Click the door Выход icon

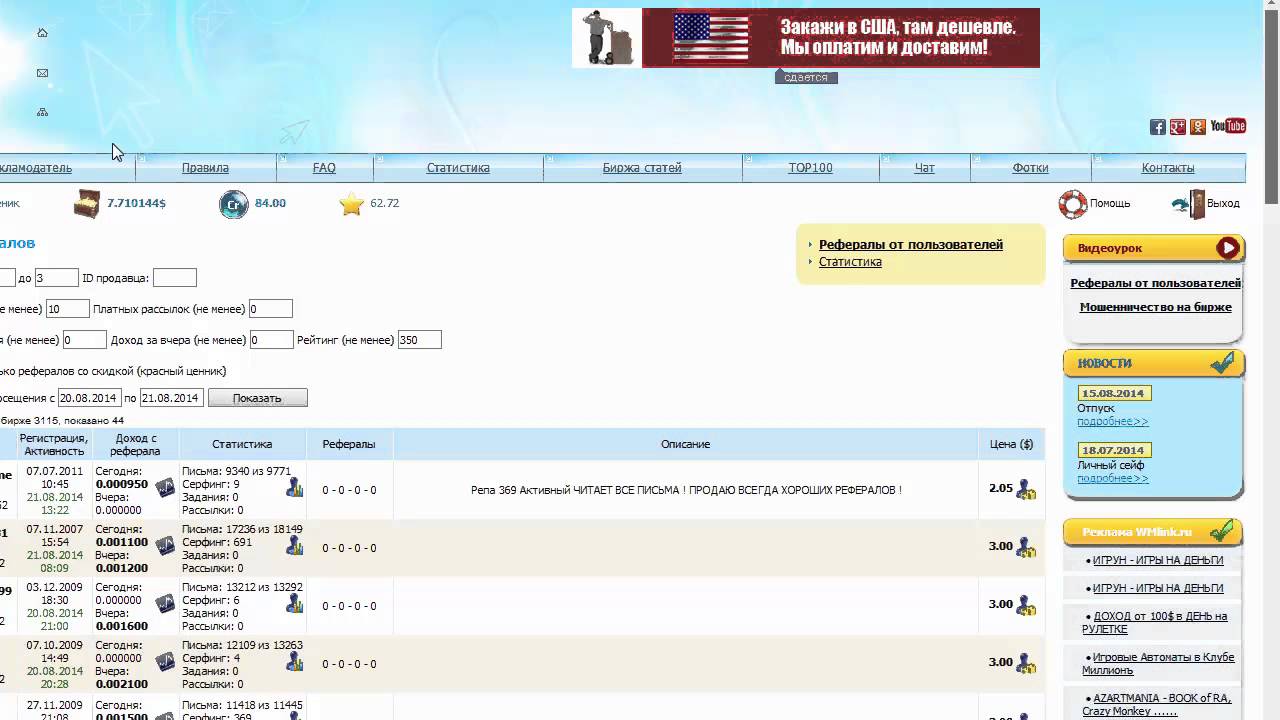pyautogui.click(x=1188, y=204)
